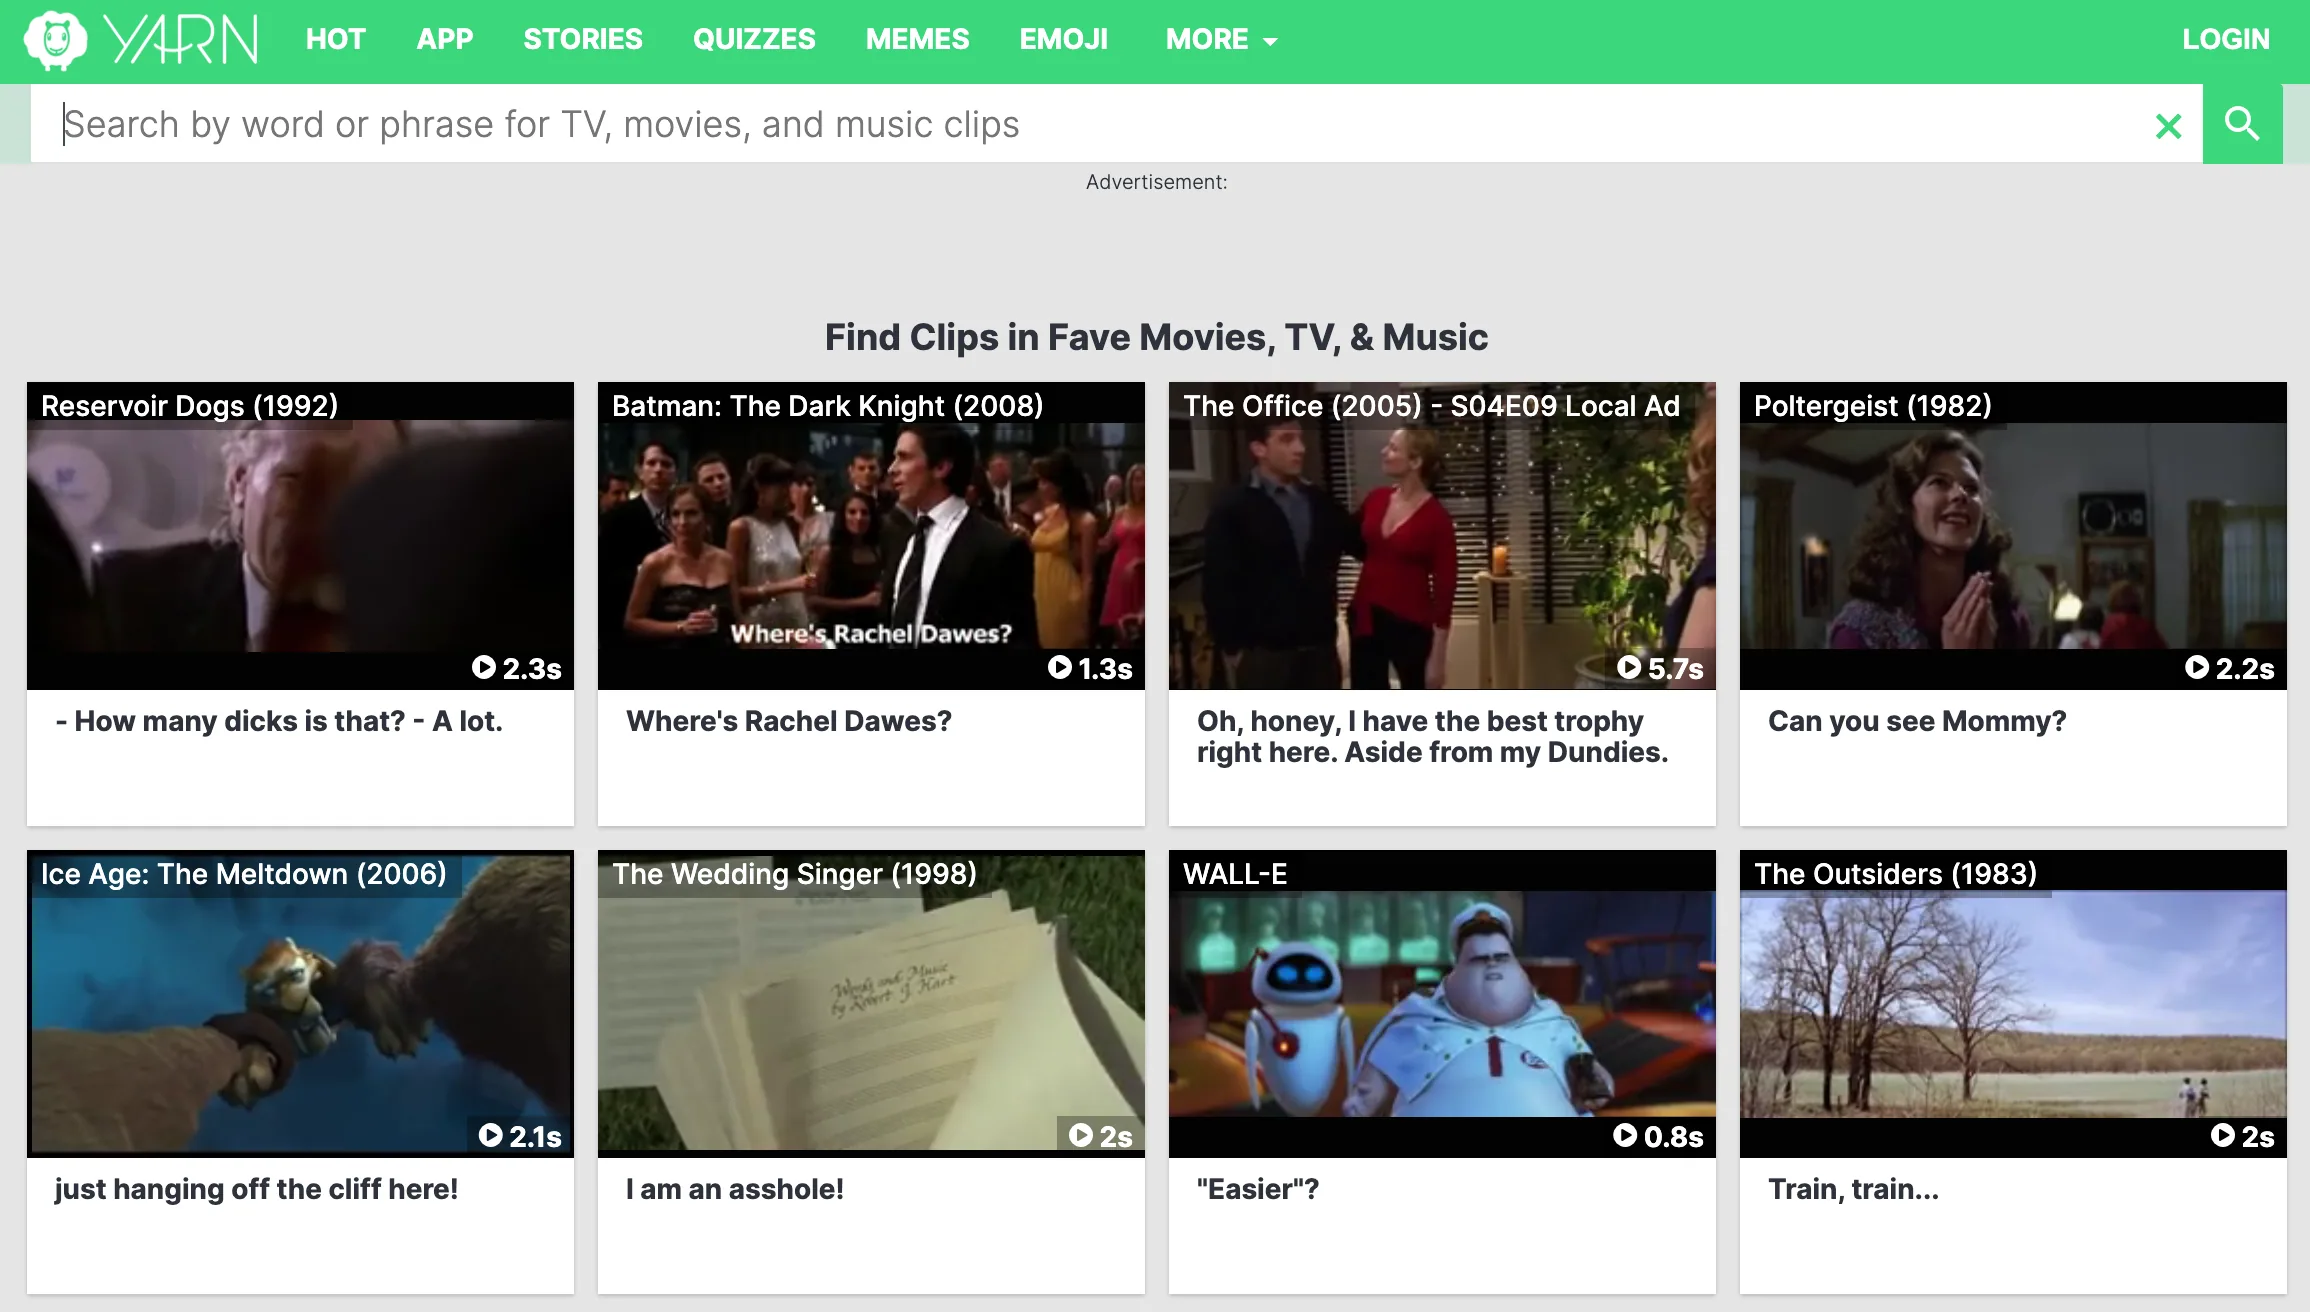Click the "Can you see Mommy?" caption
Screen dimensions: 2310x1312
(x=1917, y=721)
